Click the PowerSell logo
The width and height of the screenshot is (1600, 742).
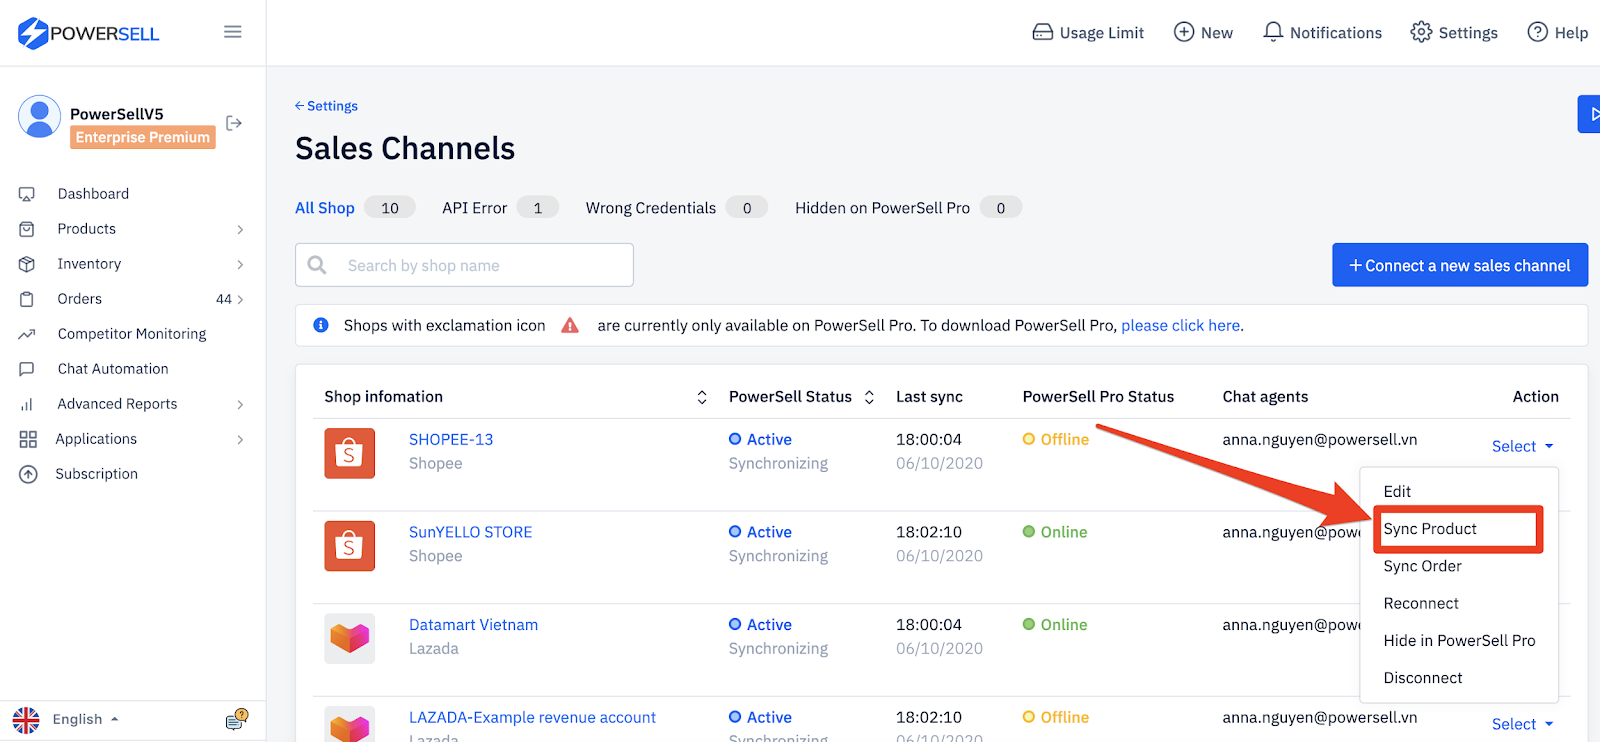88,33
